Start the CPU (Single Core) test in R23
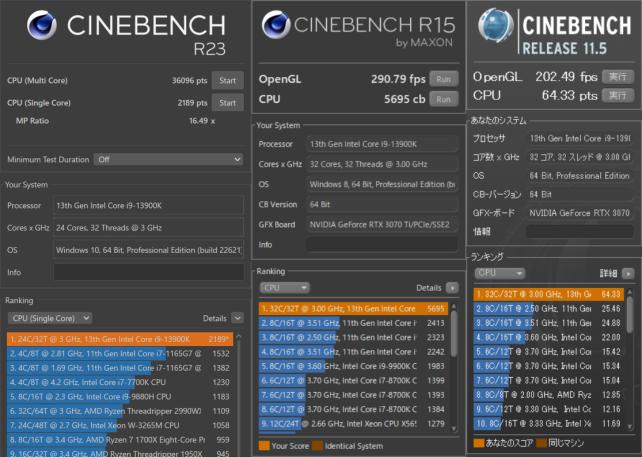Viewport: 642px width, 457px height. (x=227, y=103)
